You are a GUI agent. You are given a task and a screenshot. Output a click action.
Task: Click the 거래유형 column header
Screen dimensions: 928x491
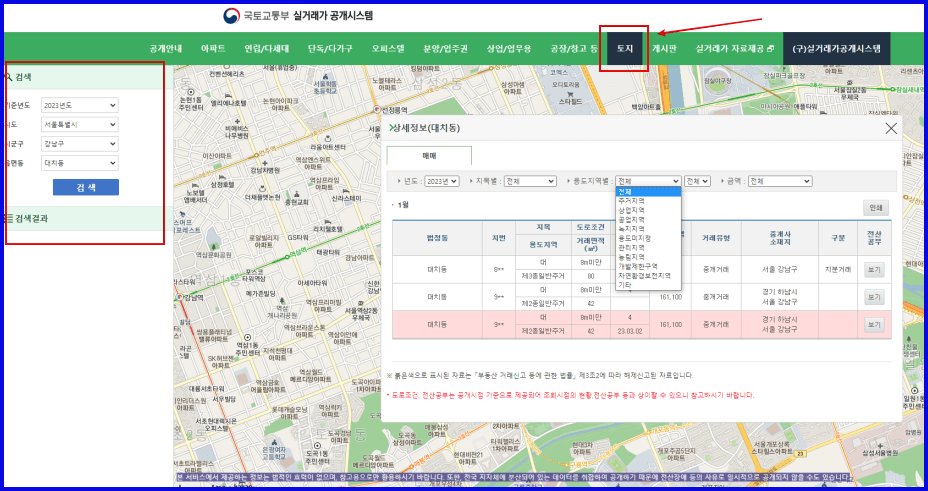click(716, 238)
